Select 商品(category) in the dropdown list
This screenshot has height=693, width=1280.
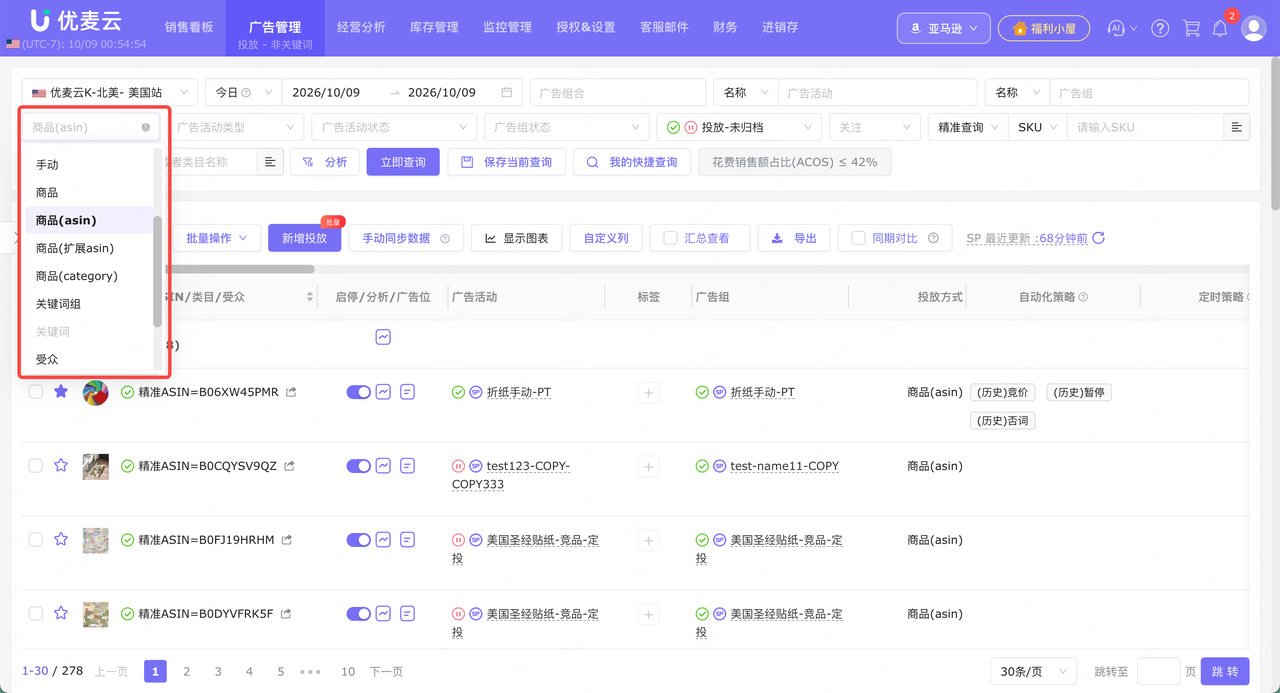click(x=89, y=276)
